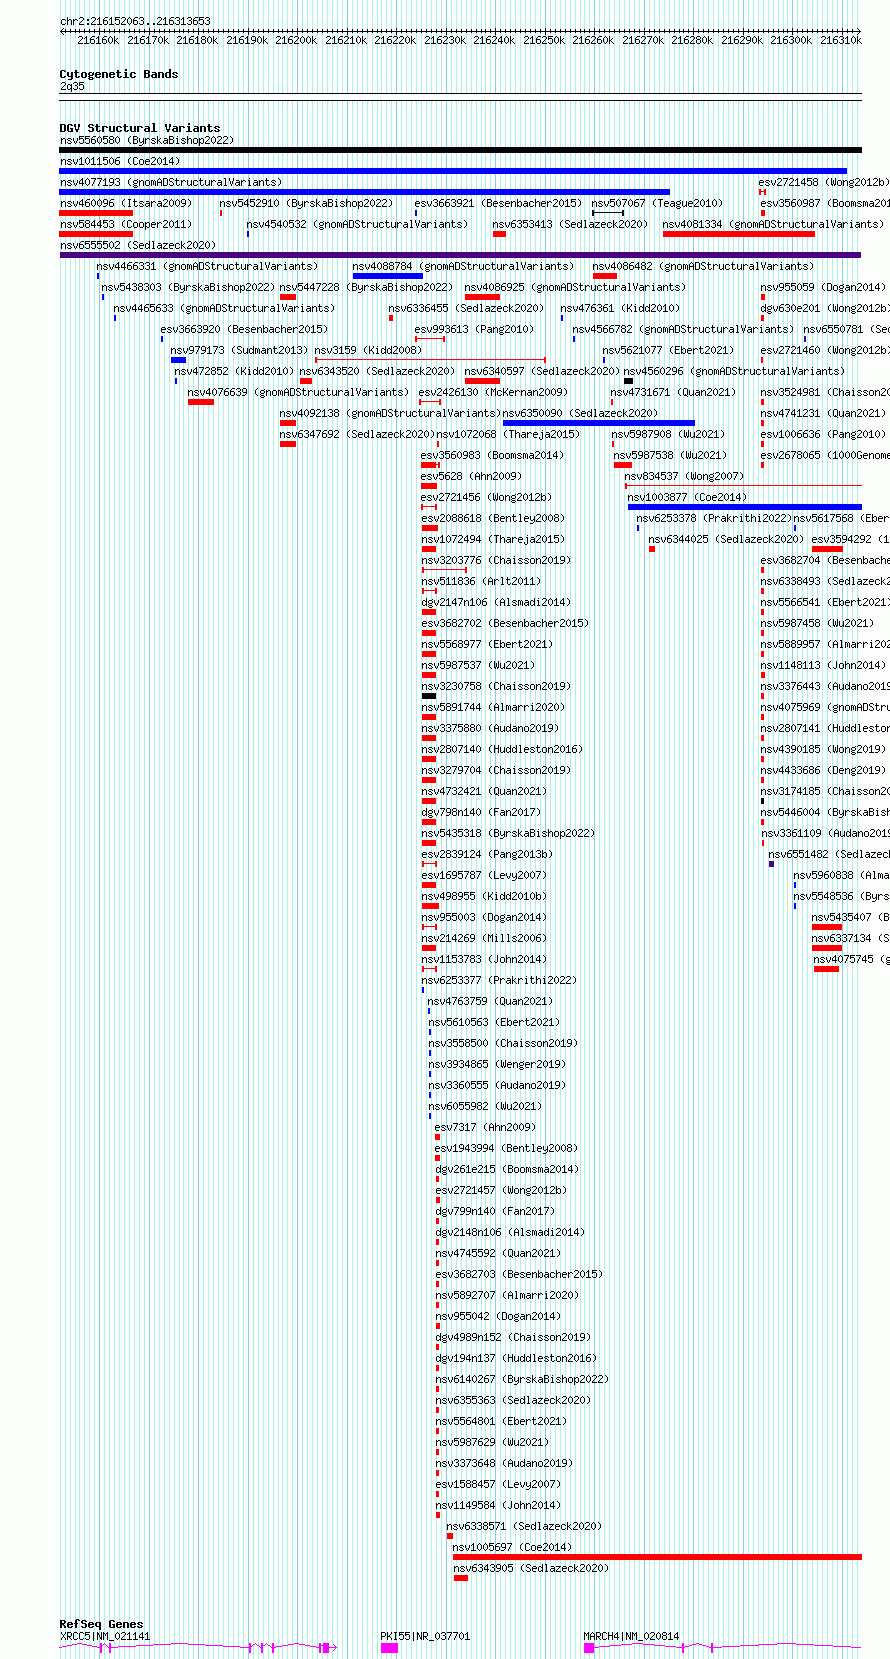This screenshot has width=890, height=1659.
Task: Click esv3560983 (Boomsma2014) label
Action: (x=493, y=456)
